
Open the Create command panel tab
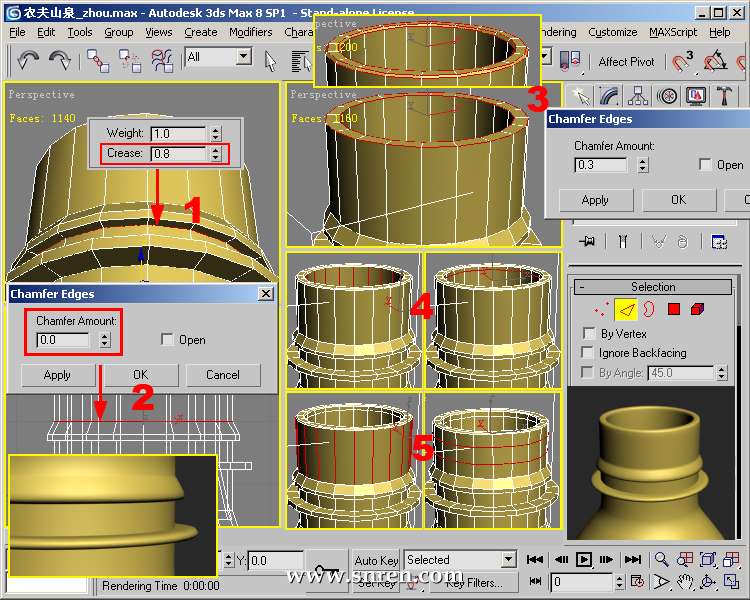click(x=580, y=96)
